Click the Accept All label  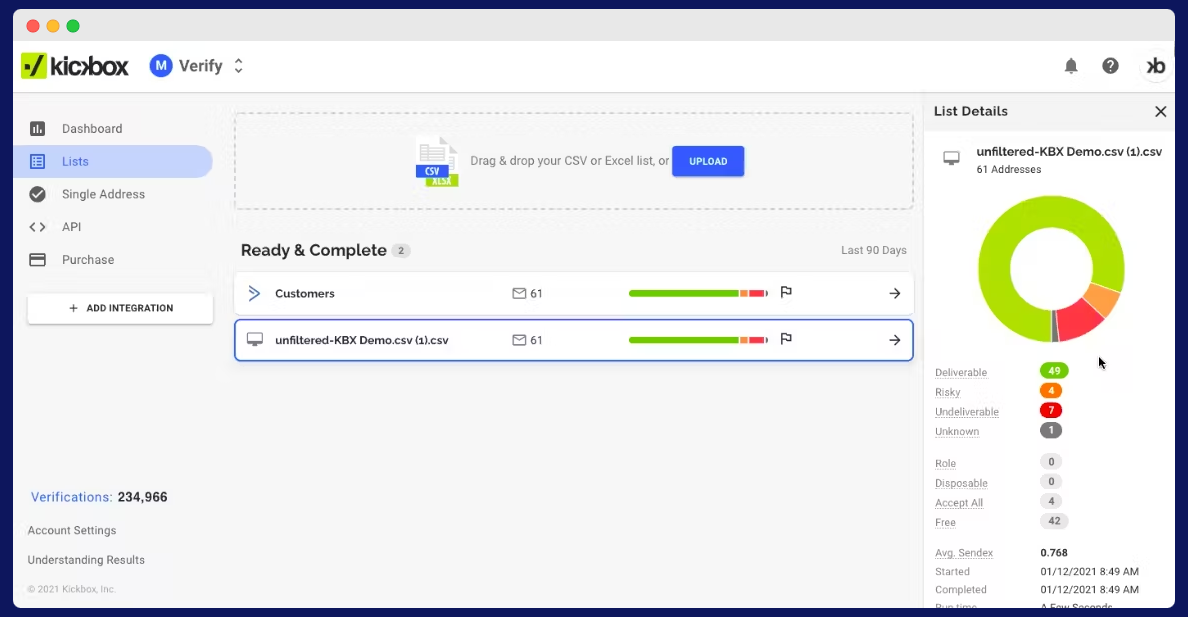click(959, 503)
